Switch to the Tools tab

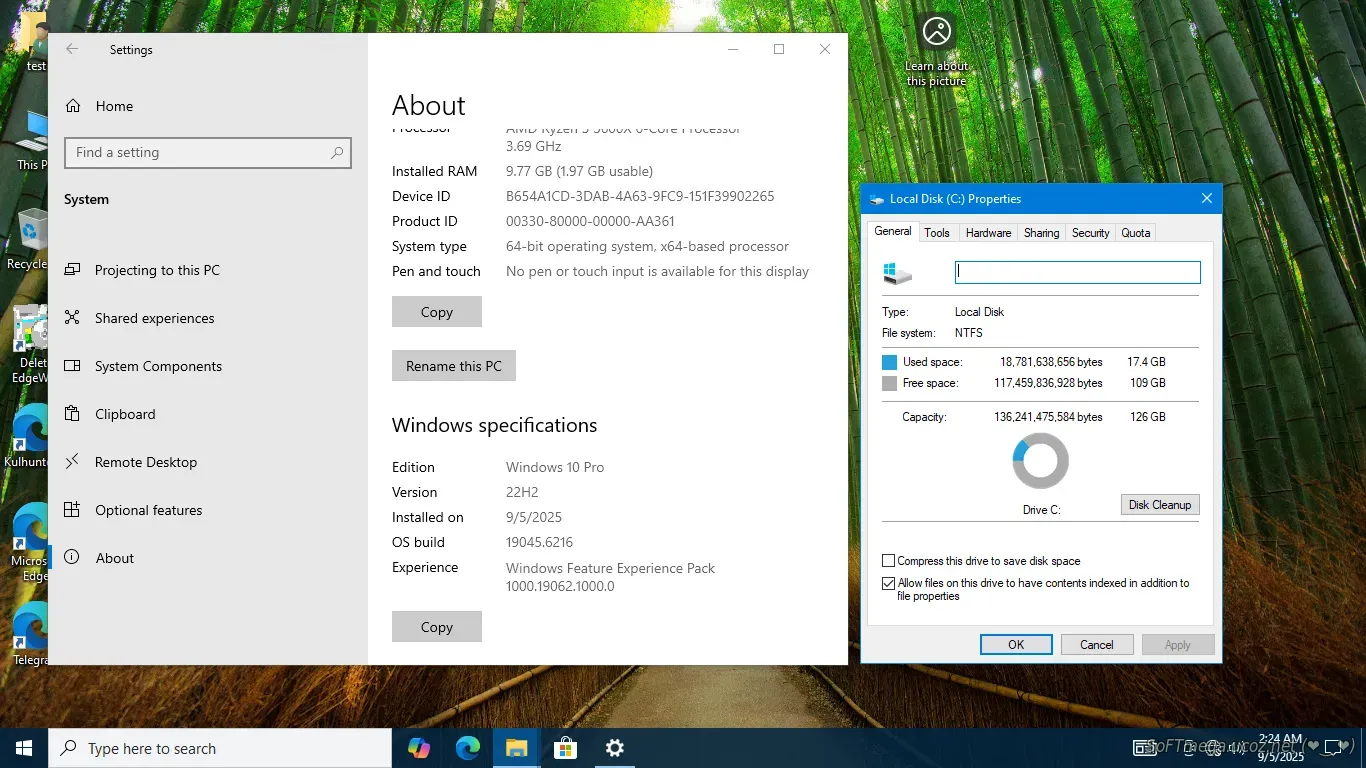(x=937, y=233)
